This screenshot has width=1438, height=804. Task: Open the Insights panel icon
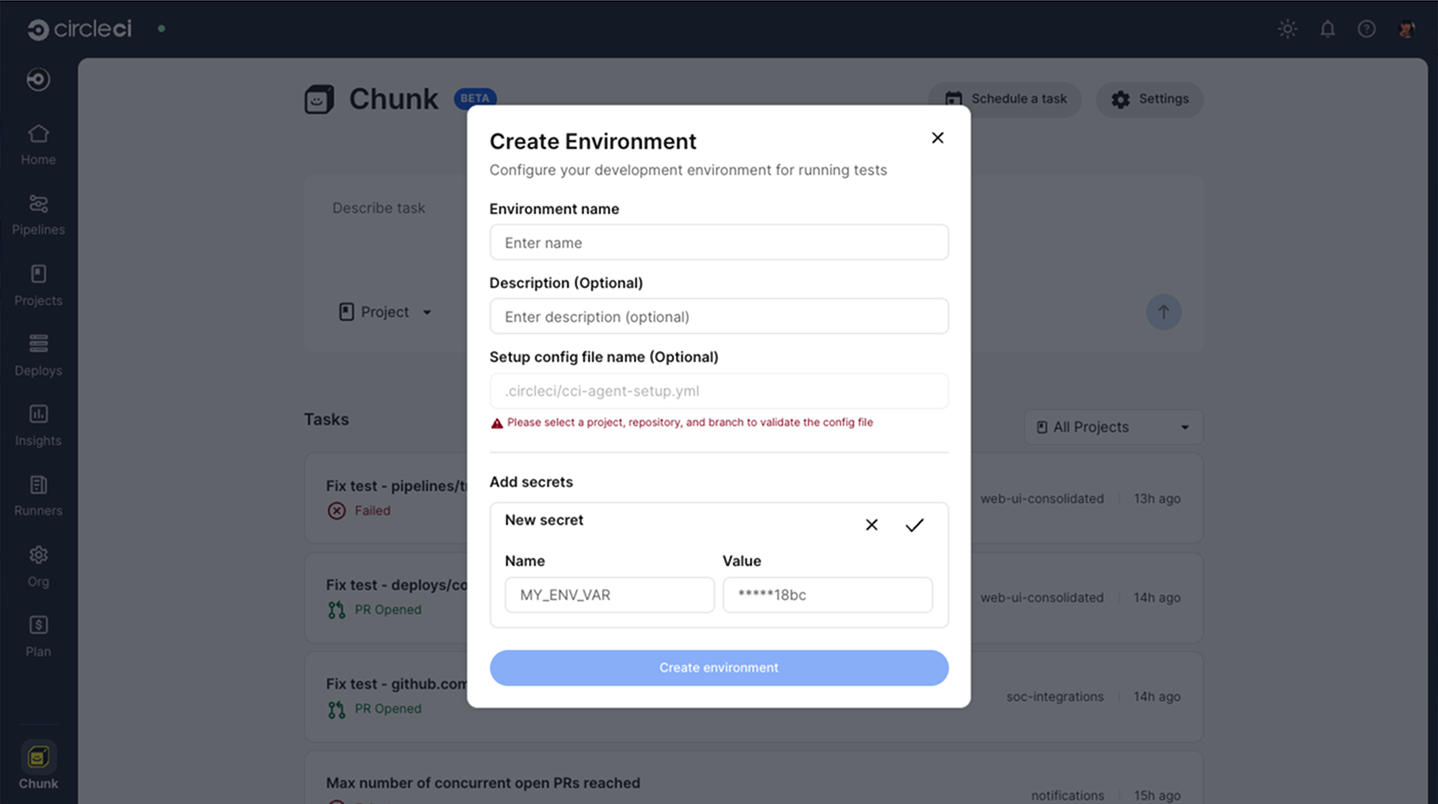[x=37, y=423]
